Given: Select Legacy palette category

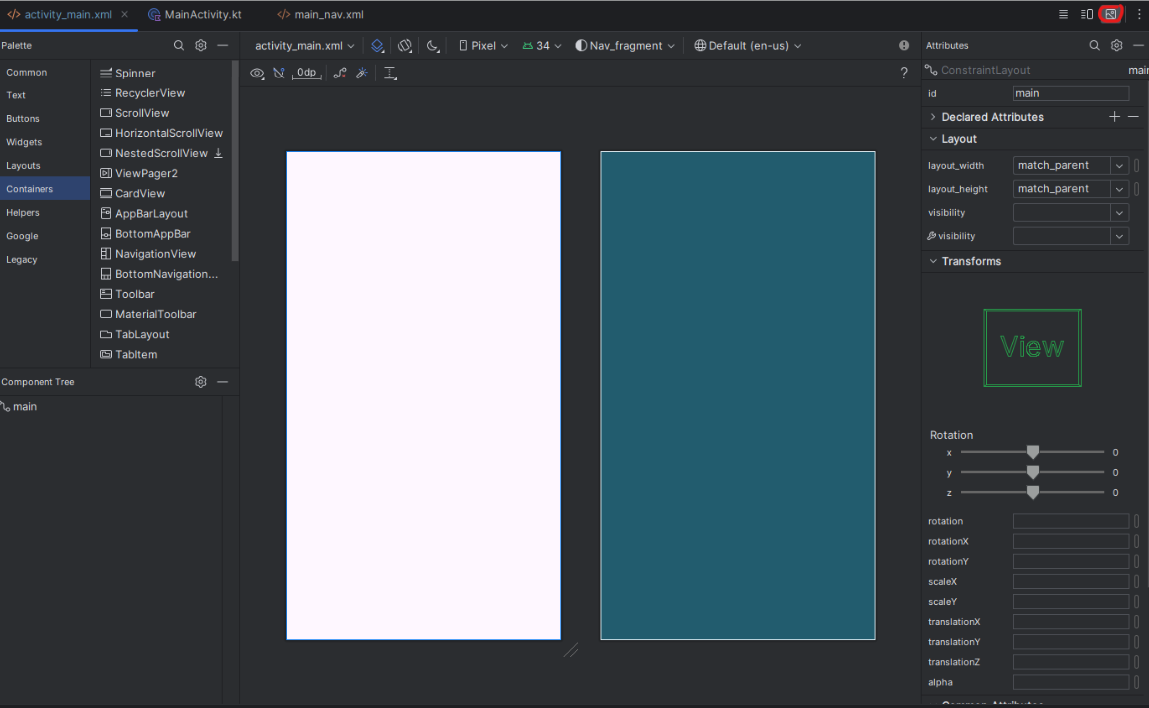Looking at the screenshot, I should tap(22, 259).
